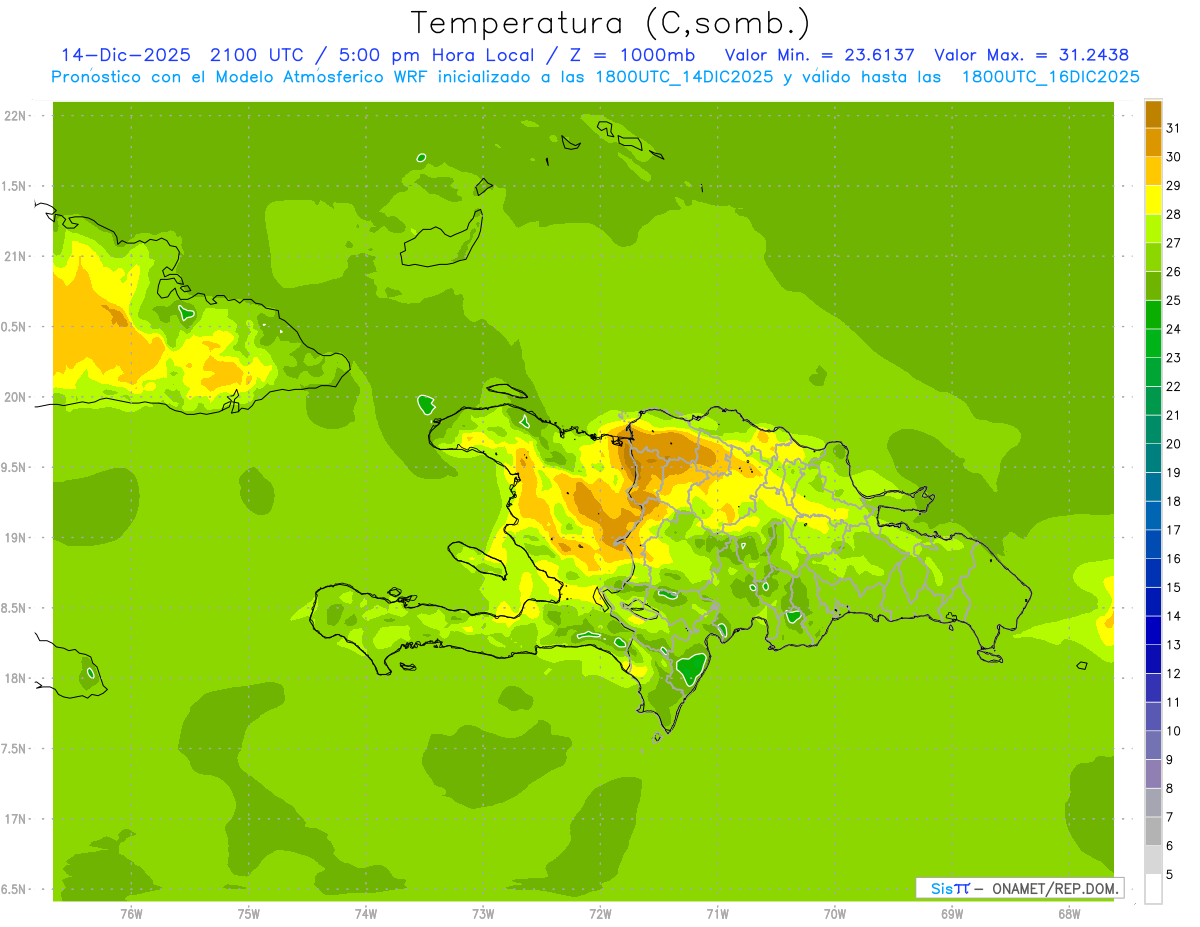
Task: Click the '70W' longitude axis label
Action: [x=835, y=914]
